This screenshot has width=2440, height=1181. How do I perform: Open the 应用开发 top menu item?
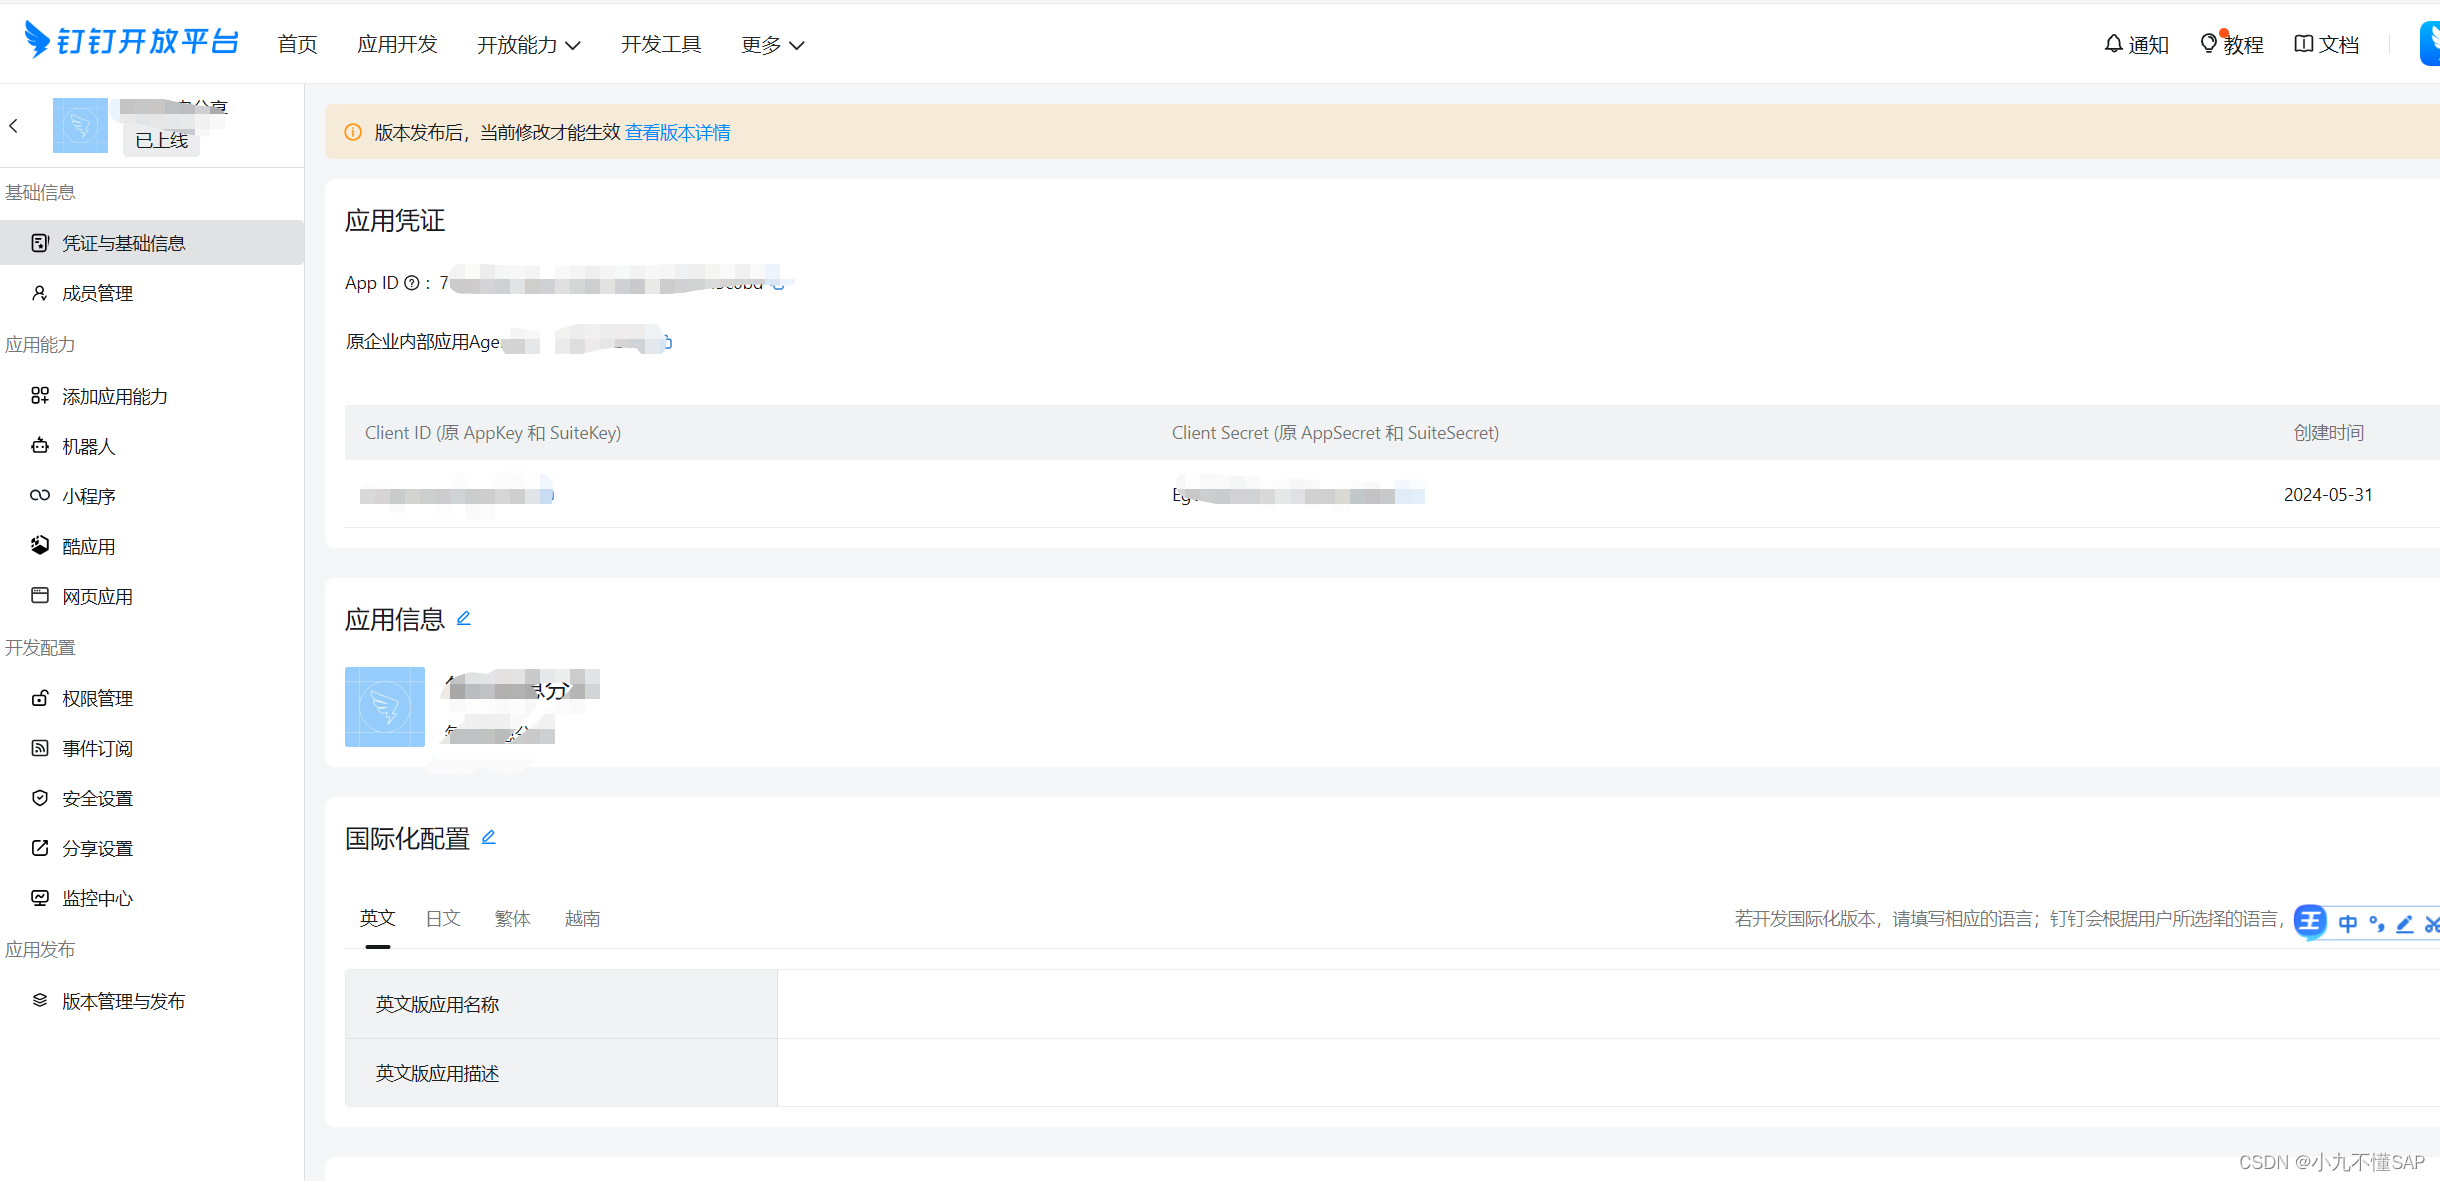(x=397, y=45)
